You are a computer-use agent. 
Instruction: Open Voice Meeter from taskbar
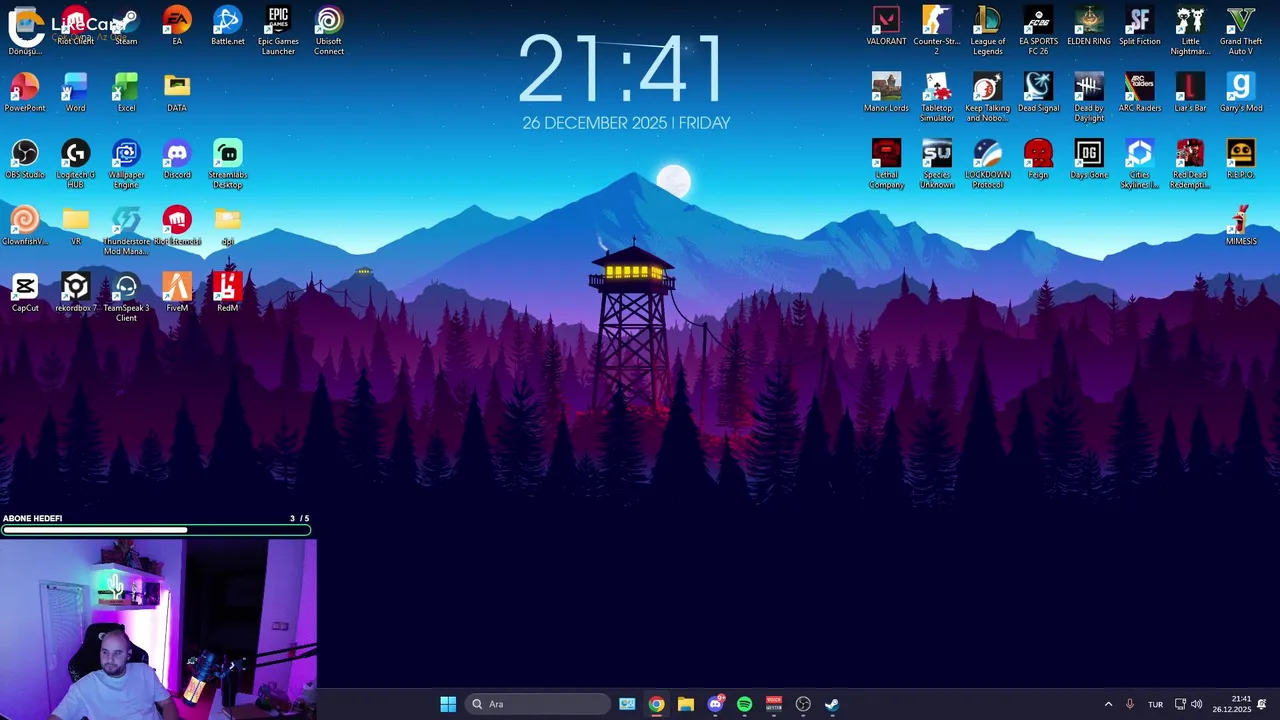773,704
